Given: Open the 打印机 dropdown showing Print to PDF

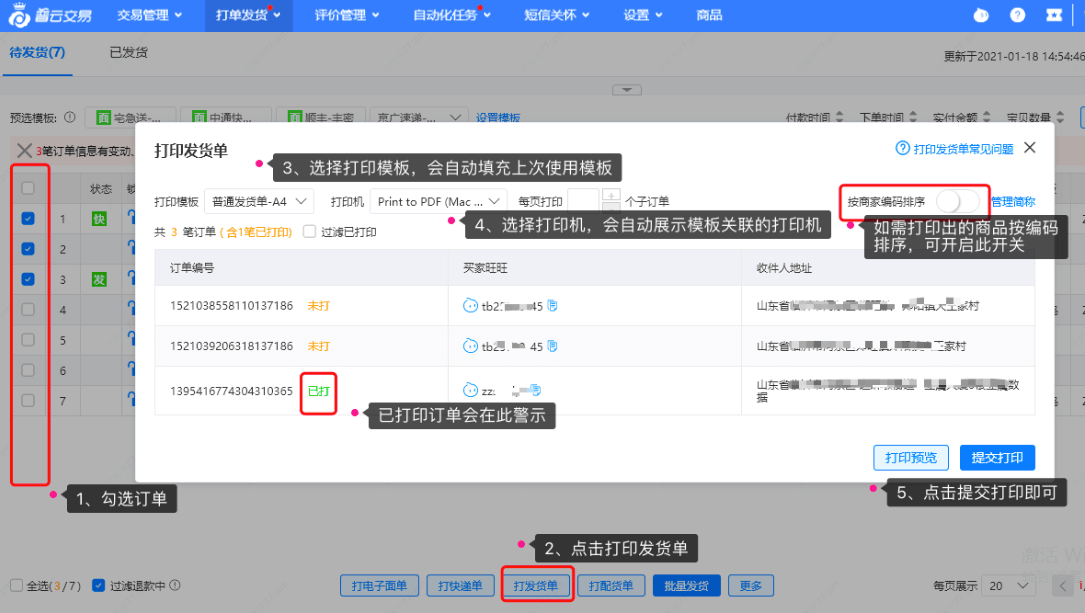Looking at the screenshot, I should pyautogui.click(x=439, y=201).
